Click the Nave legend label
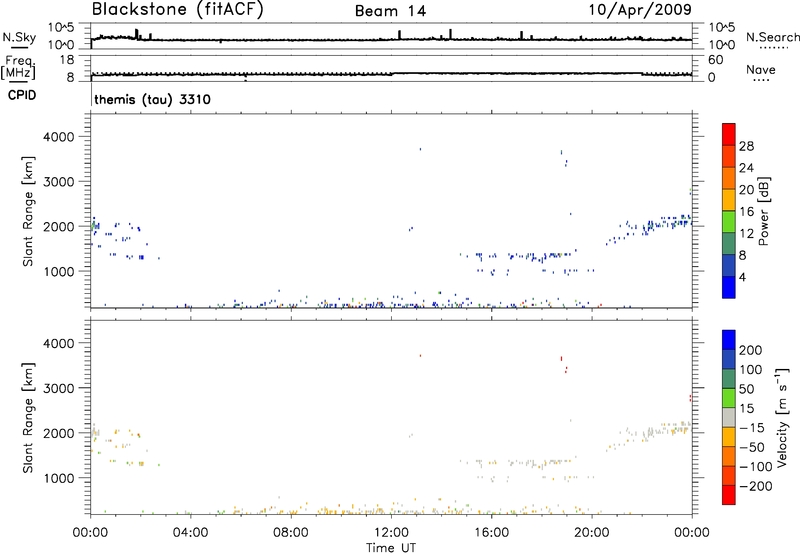800x554 pixels. pyautogui.click(x=761, y=69)
